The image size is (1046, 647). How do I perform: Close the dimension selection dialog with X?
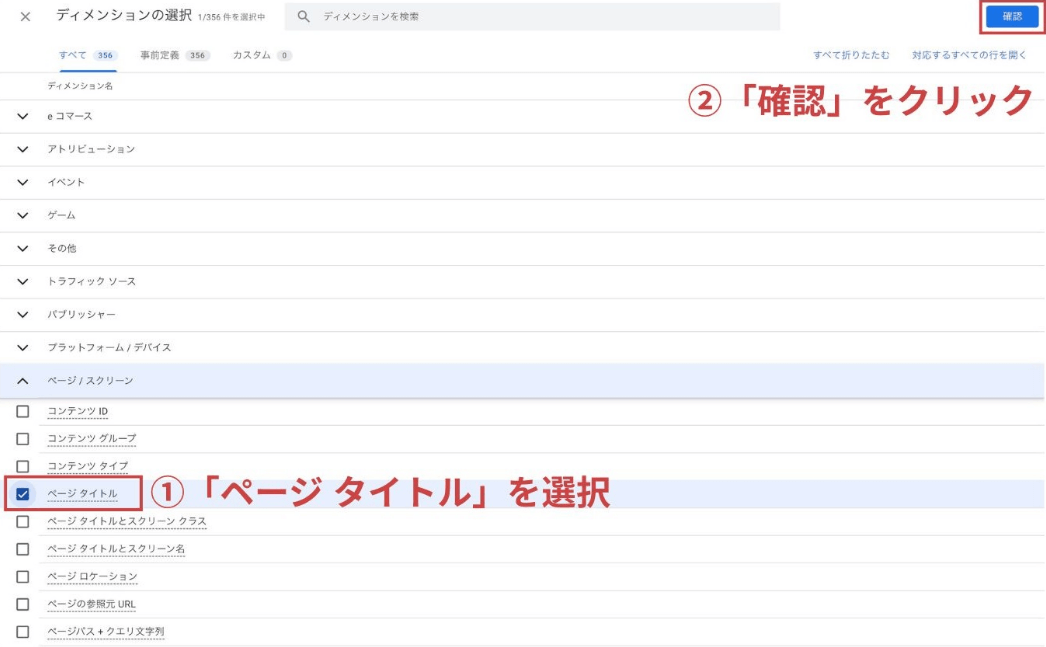coord(25,17)
